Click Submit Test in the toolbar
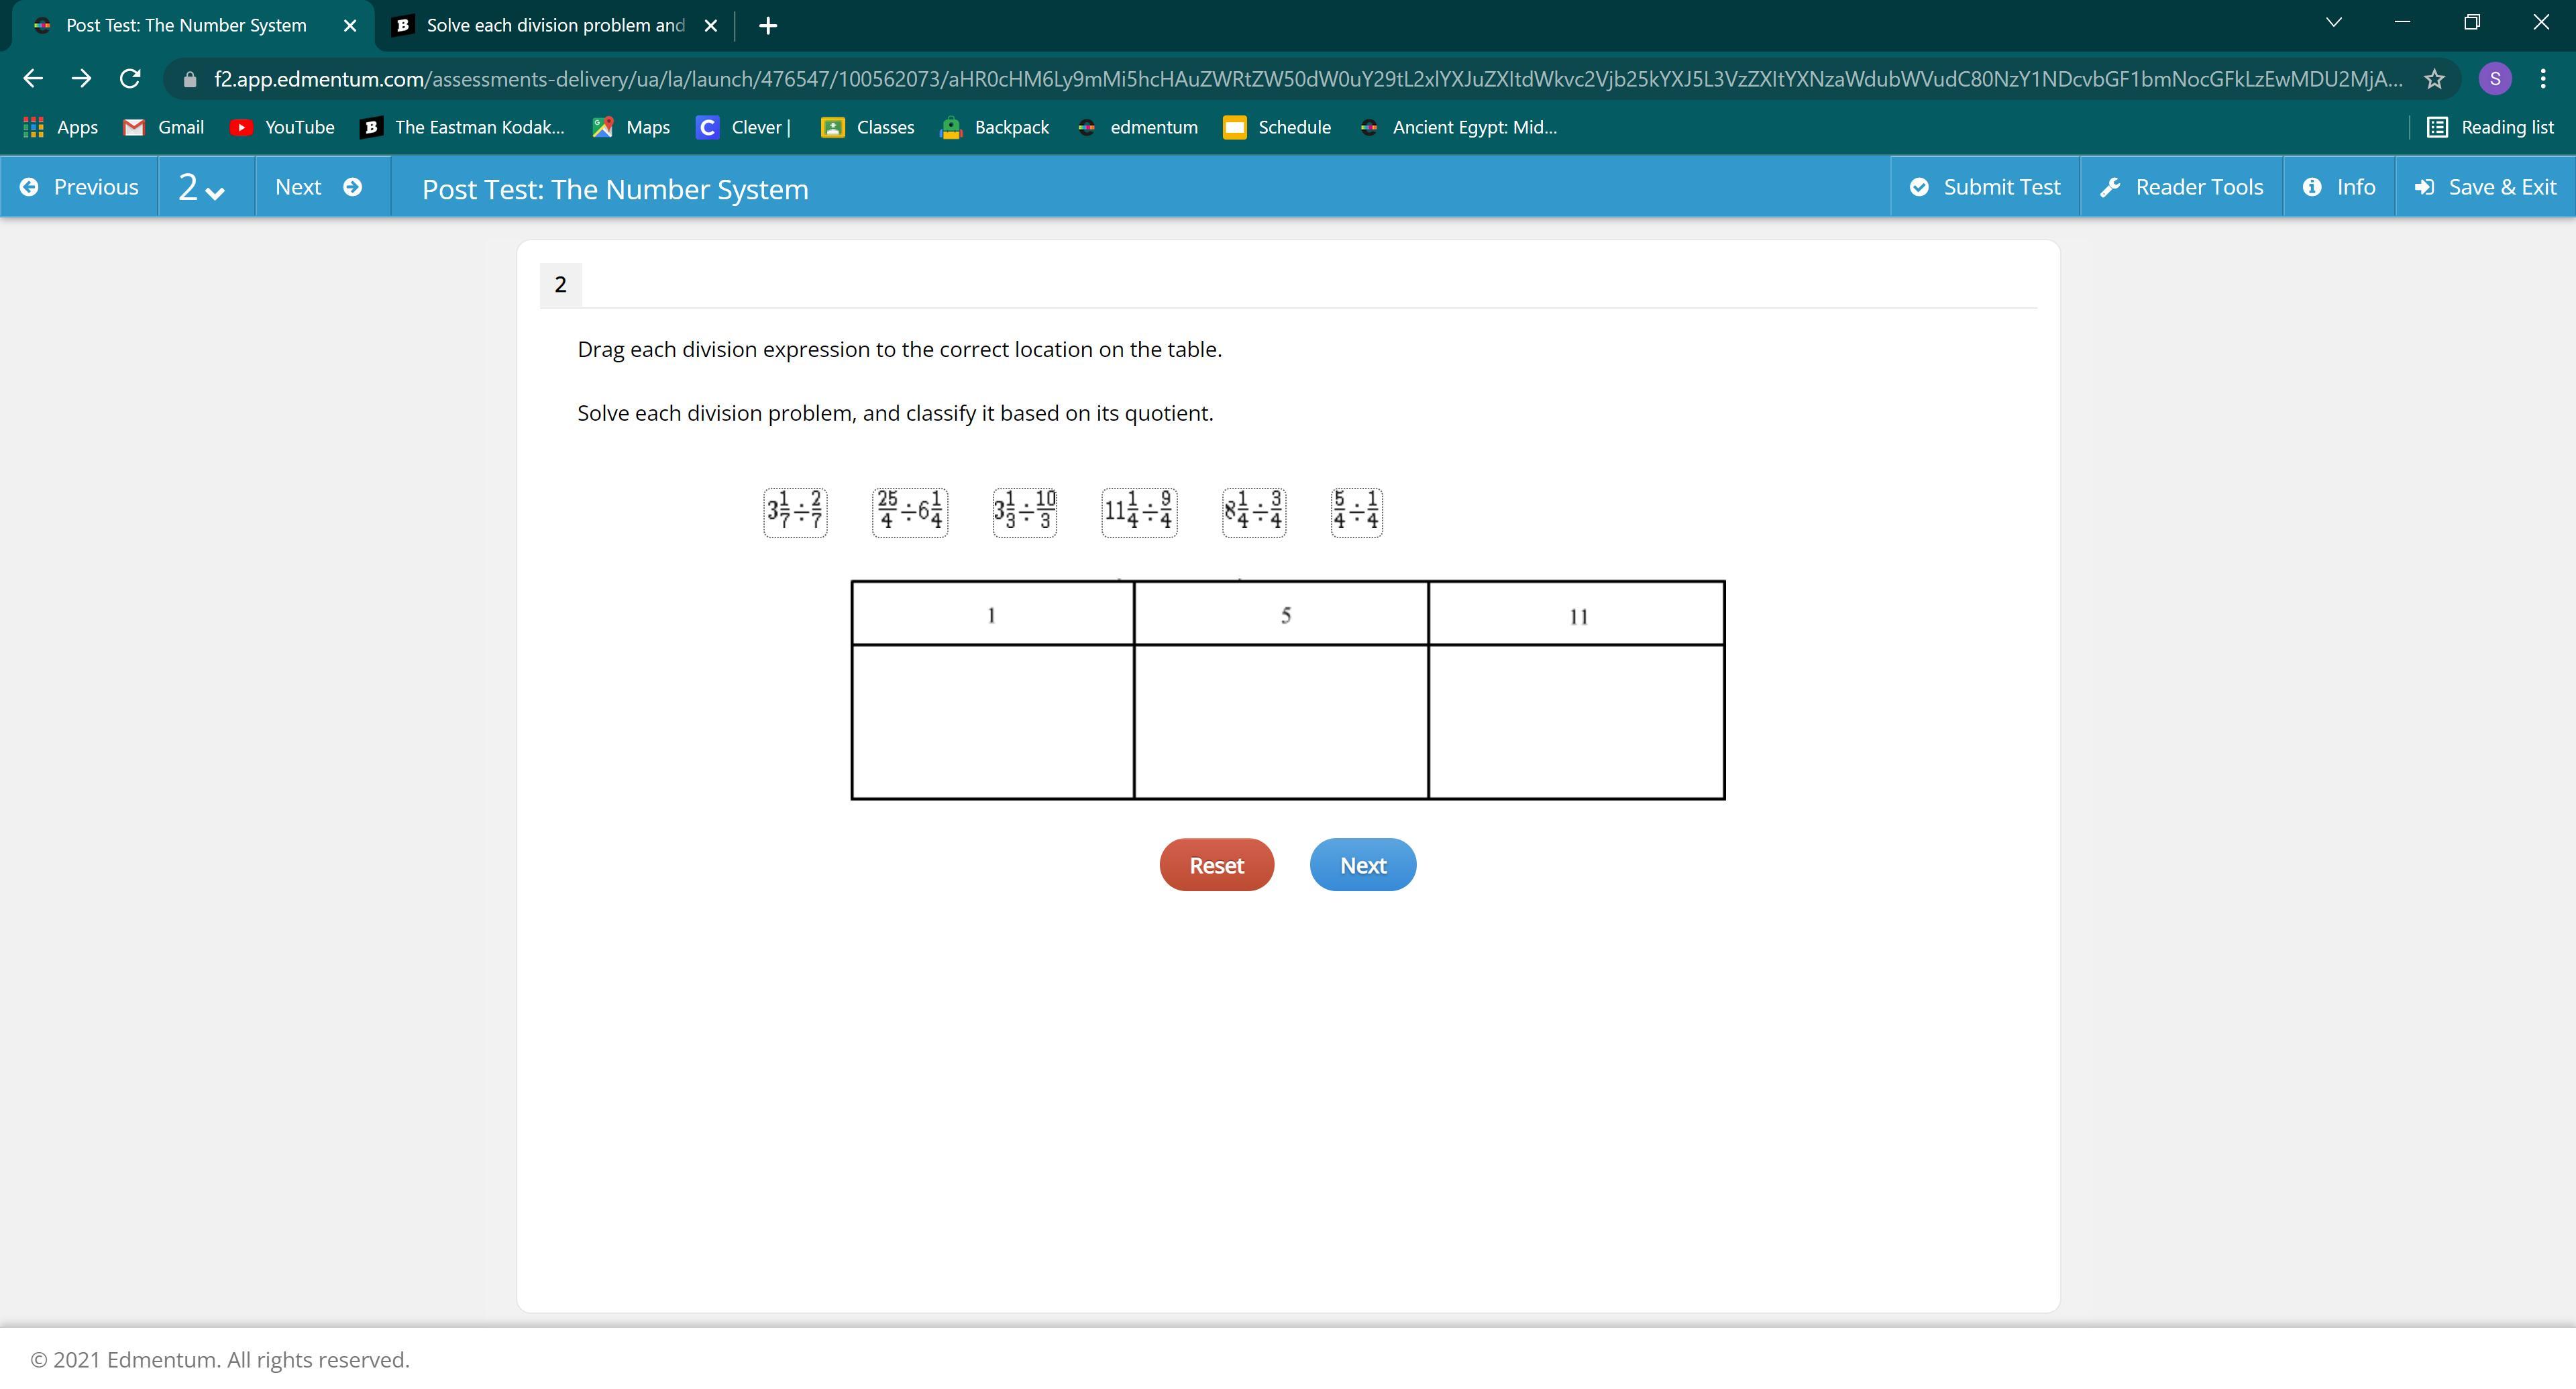Image resolution: width=2576 pixels, height=1389 pixels. pyautogui.click(x=1985, y=188)
